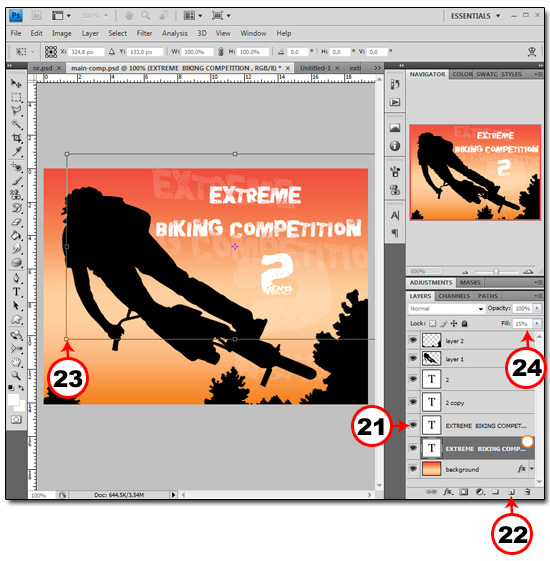The width and height of the screenshot is (550, 561).
Task: Collapse background layer effects arrow
Action: [x=532, y=468]
